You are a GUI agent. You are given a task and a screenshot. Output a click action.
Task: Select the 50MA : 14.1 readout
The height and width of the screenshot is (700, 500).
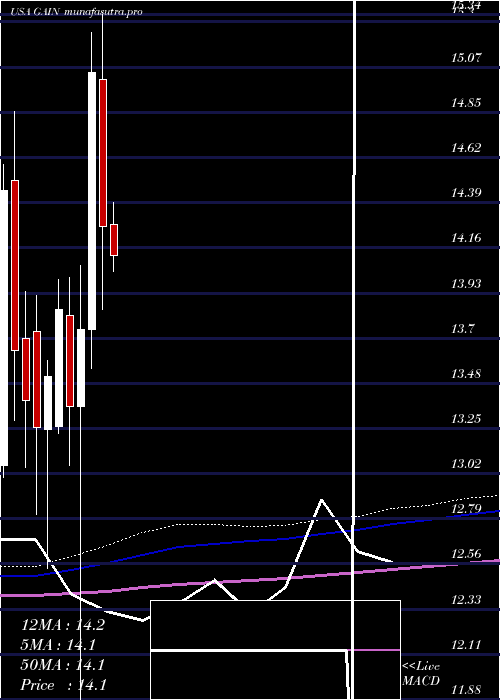pos(63,665)
